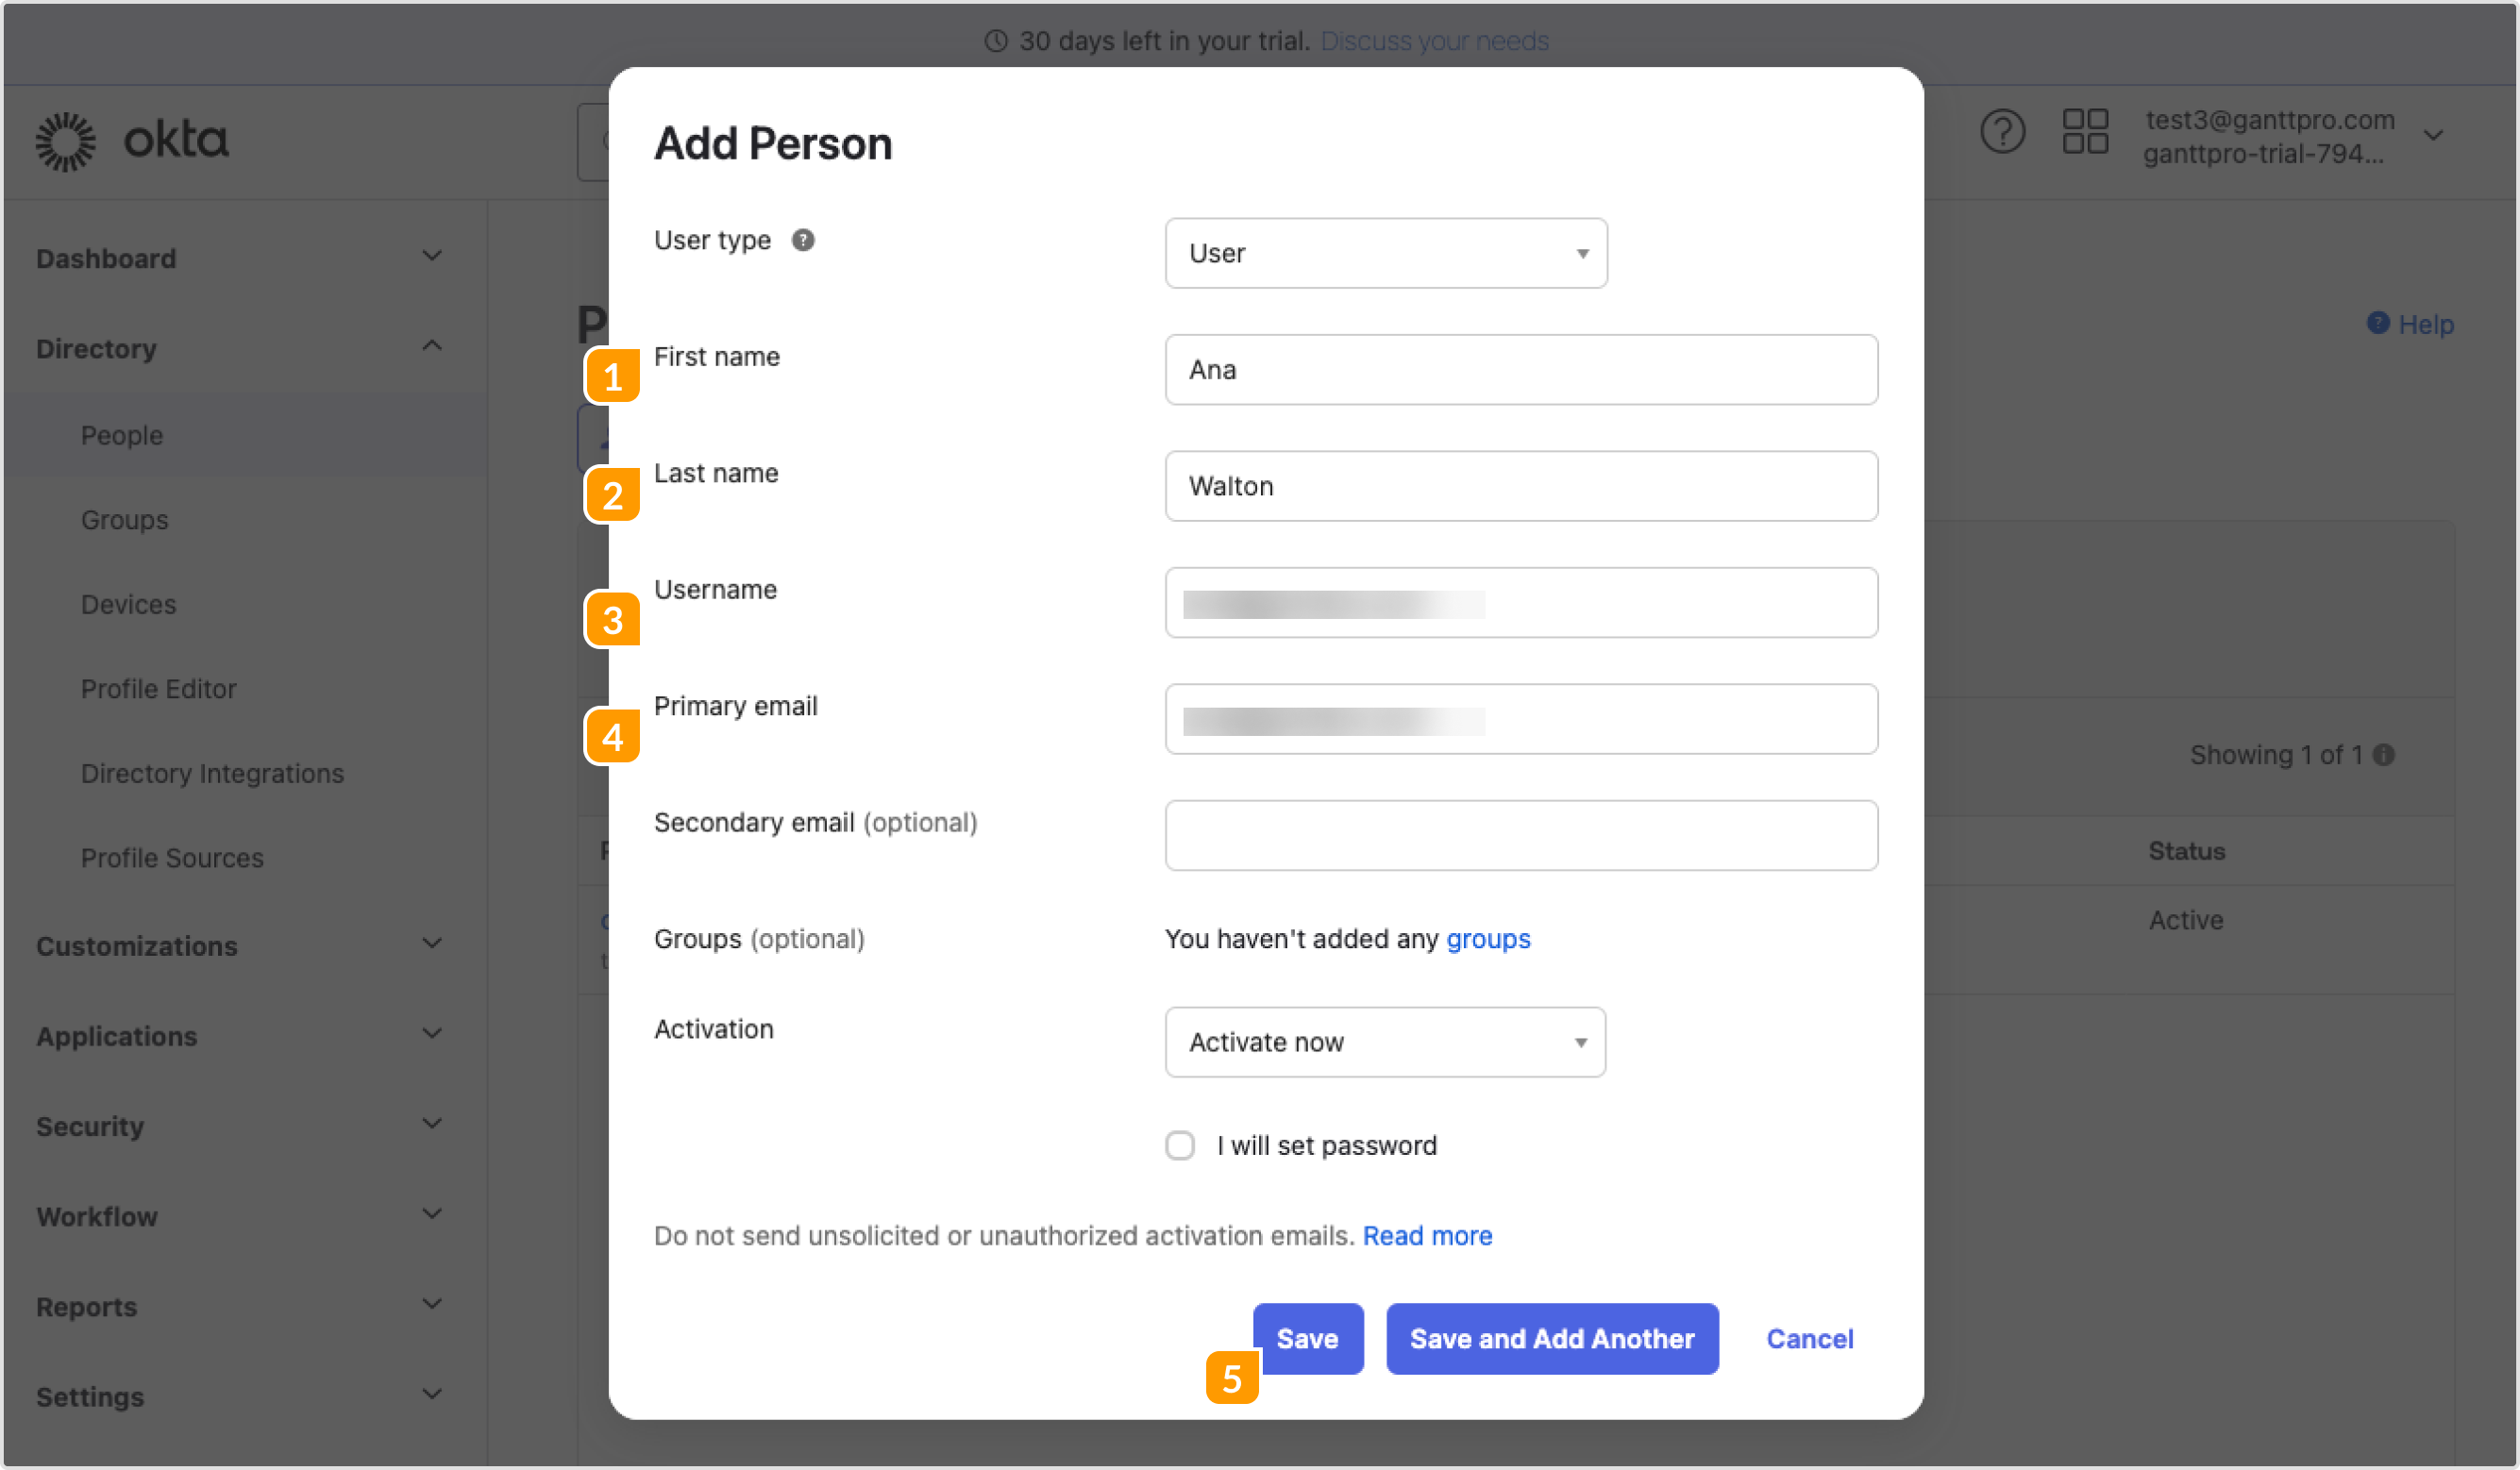
Task: Click the Secondary email input field
Action: tap(1521, 835)
